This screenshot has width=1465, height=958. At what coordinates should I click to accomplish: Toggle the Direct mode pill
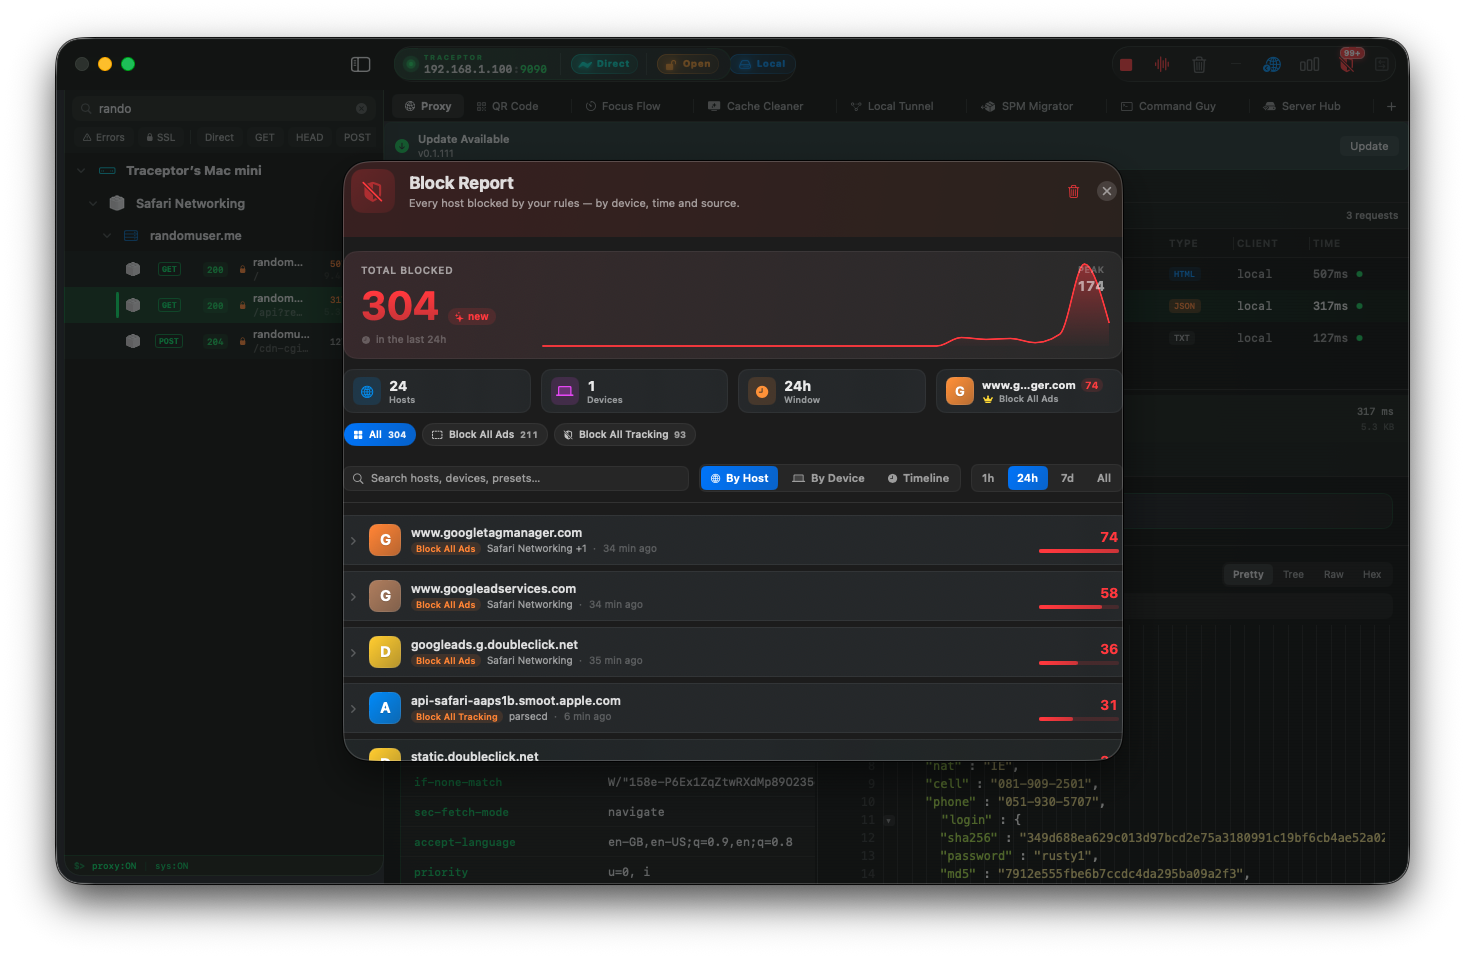pos(602,64)
